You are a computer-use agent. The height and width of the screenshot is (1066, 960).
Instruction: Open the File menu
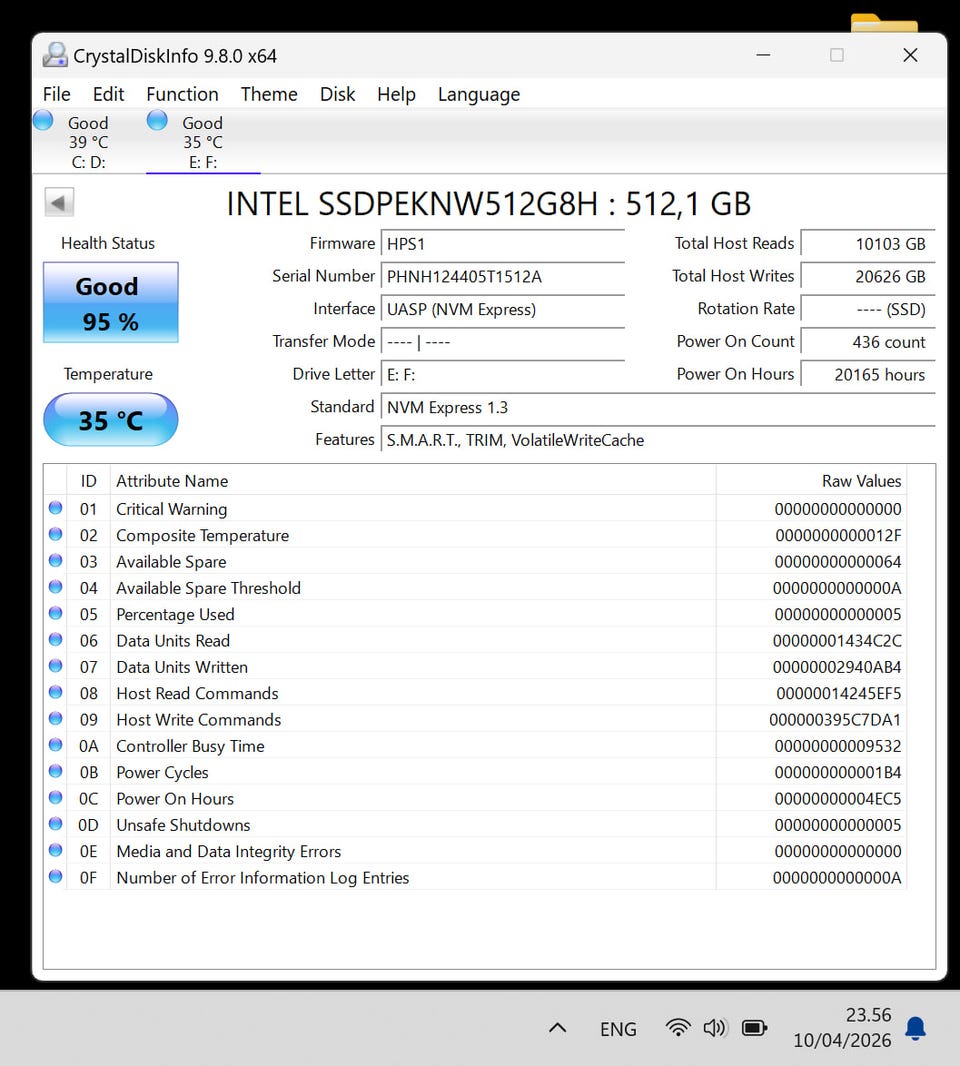point(57,94)
